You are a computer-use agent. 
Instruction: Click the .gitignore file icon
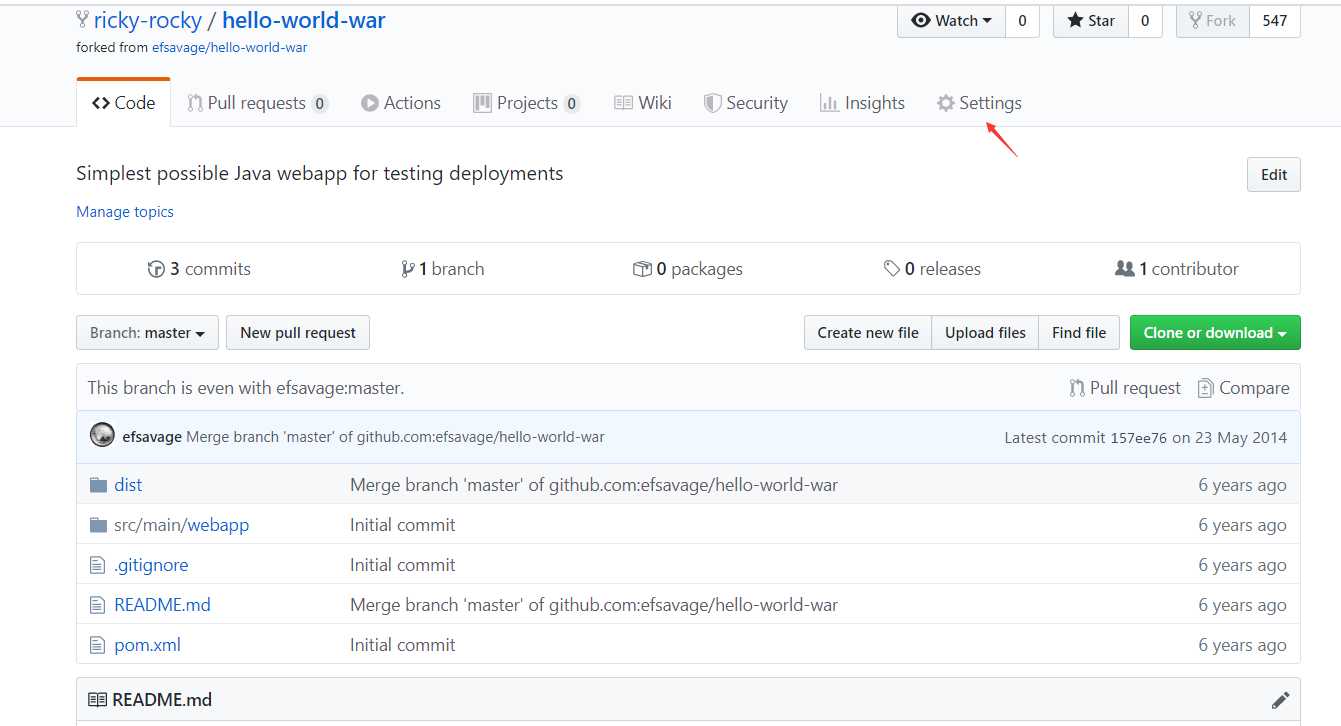click(97, 565)
